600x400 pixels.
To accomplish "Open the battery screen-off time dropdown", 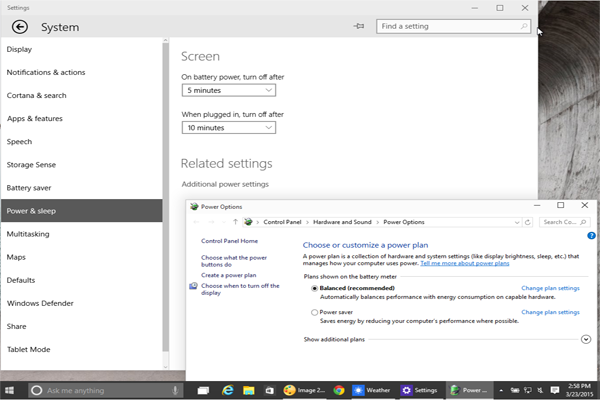I will 228,90.
